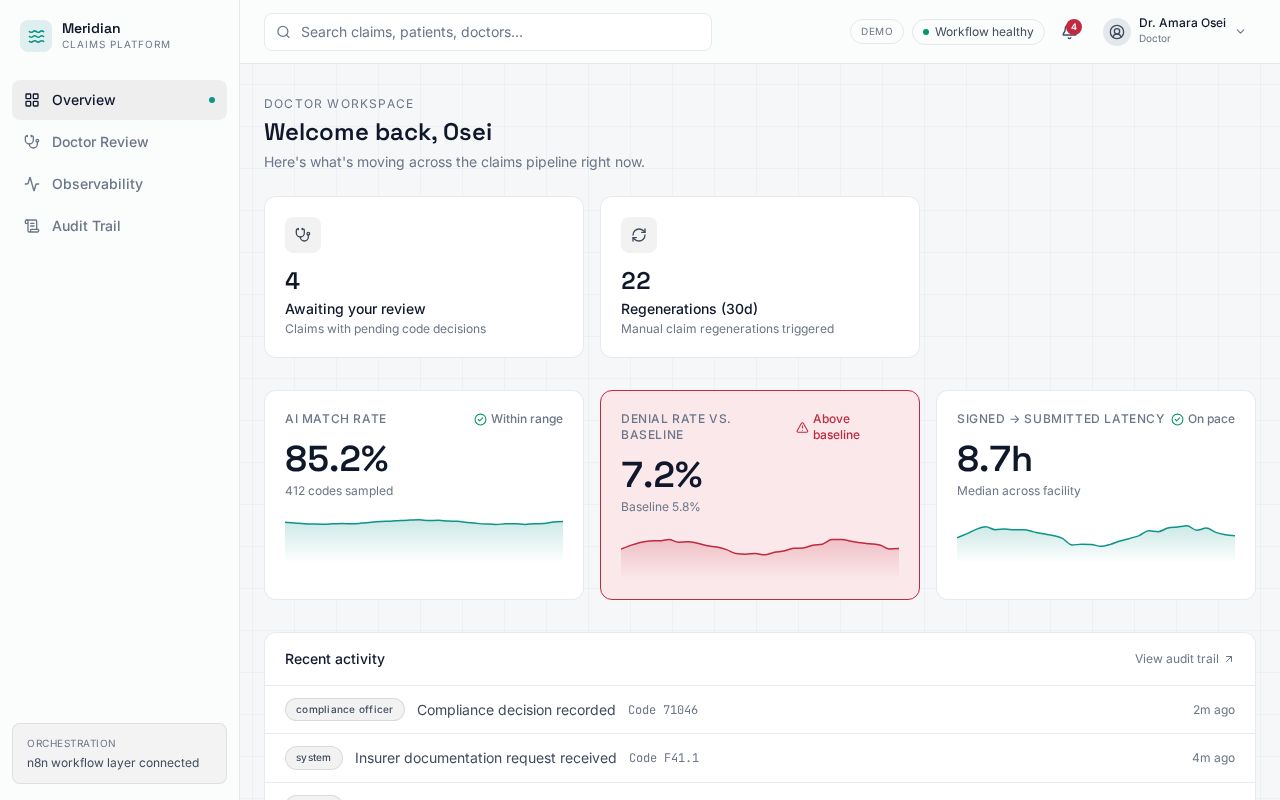Click the compliance officer tag

coord(345,710)
